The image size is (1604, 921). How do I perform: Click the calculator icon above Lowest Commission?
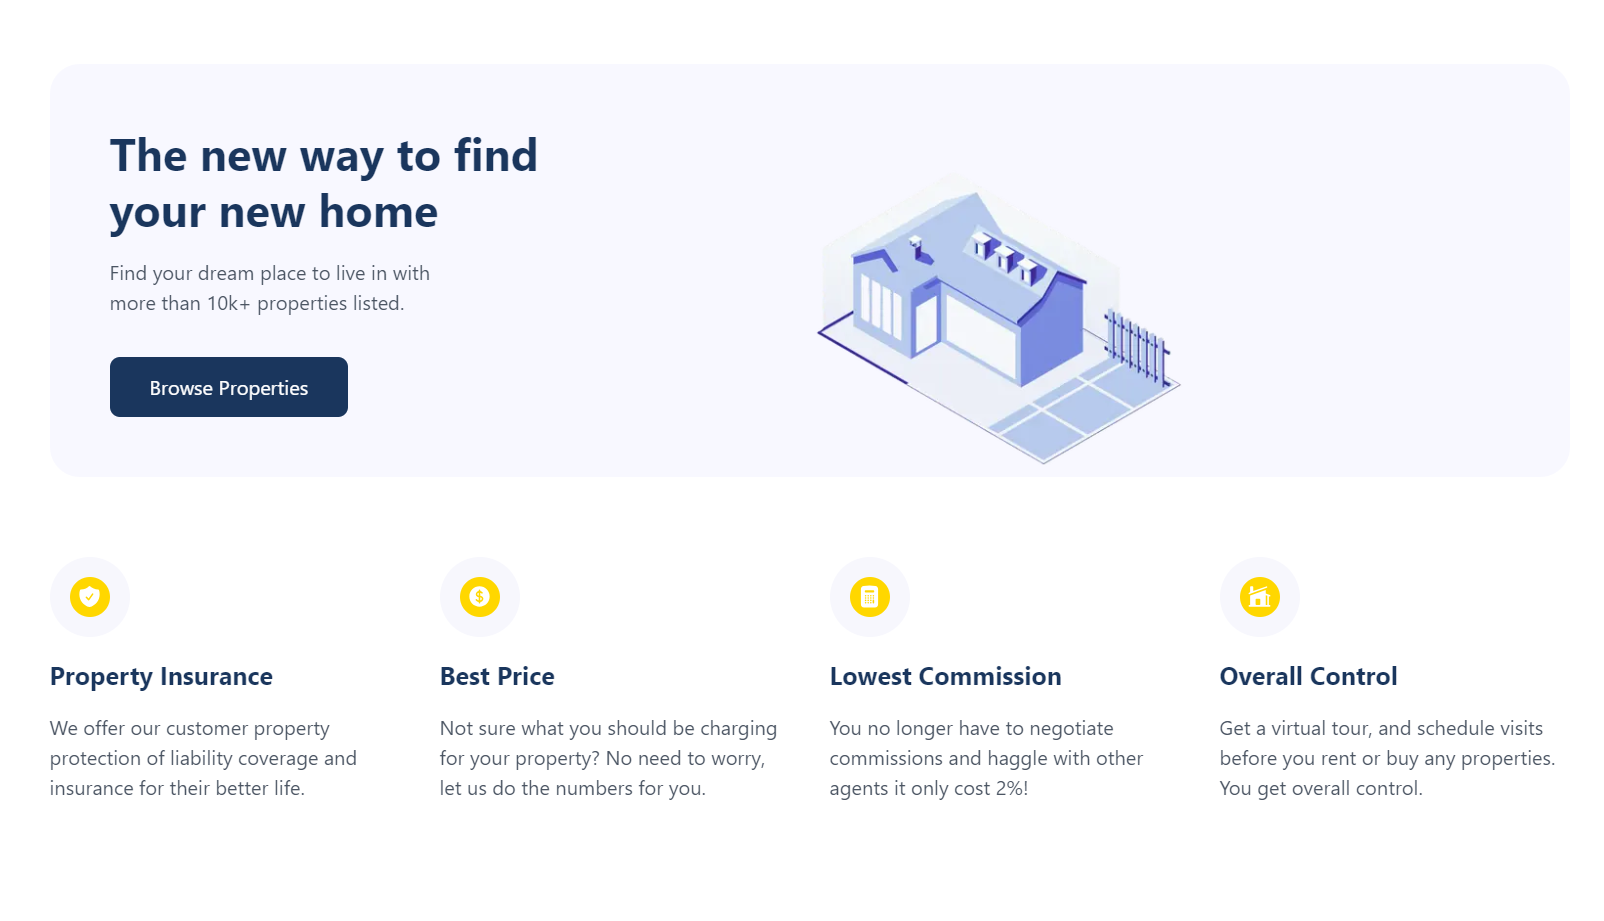870,597
